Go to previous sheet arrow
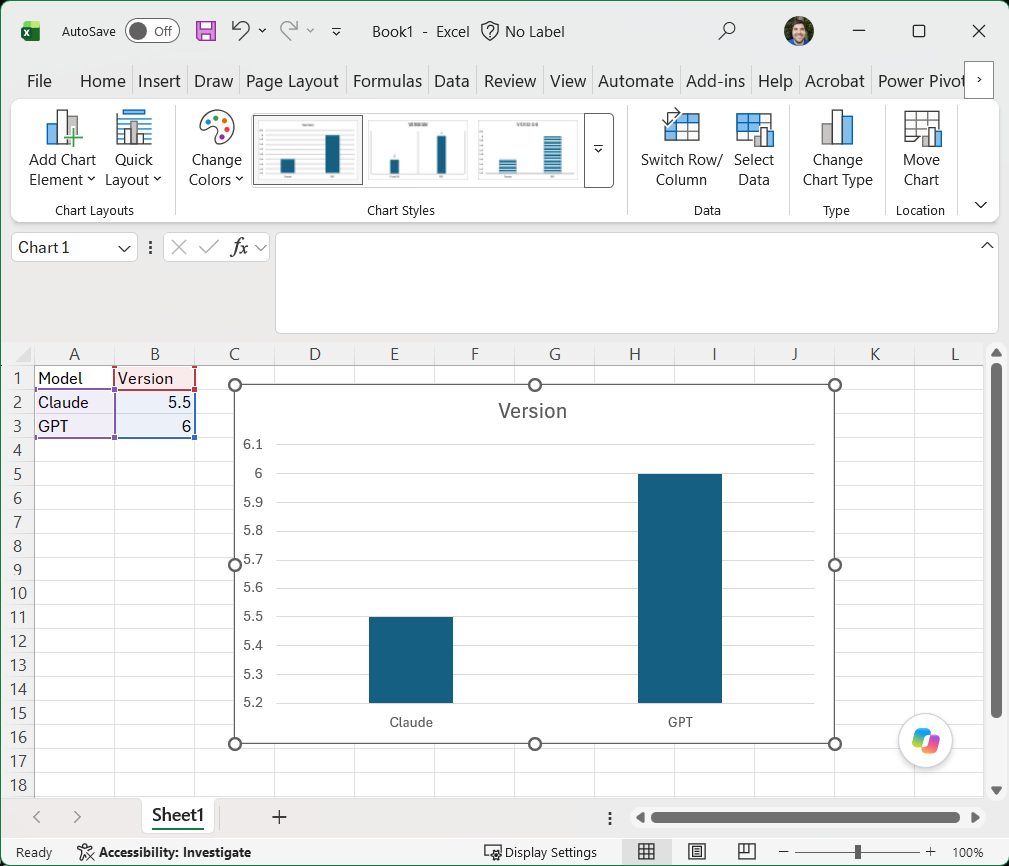This screenshot has width=1009, height=866. coord(37,817)
